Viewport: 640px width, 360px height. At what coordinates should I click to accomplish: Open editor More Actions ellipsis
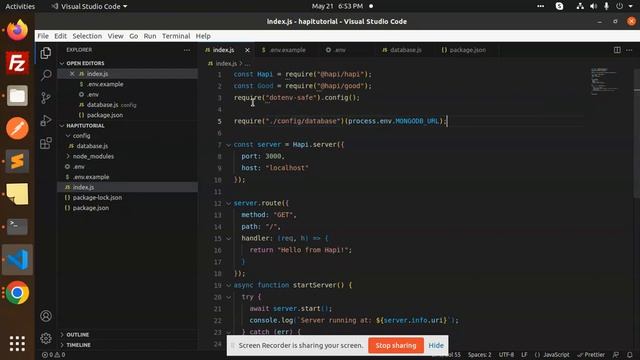(x=629, y=50)
